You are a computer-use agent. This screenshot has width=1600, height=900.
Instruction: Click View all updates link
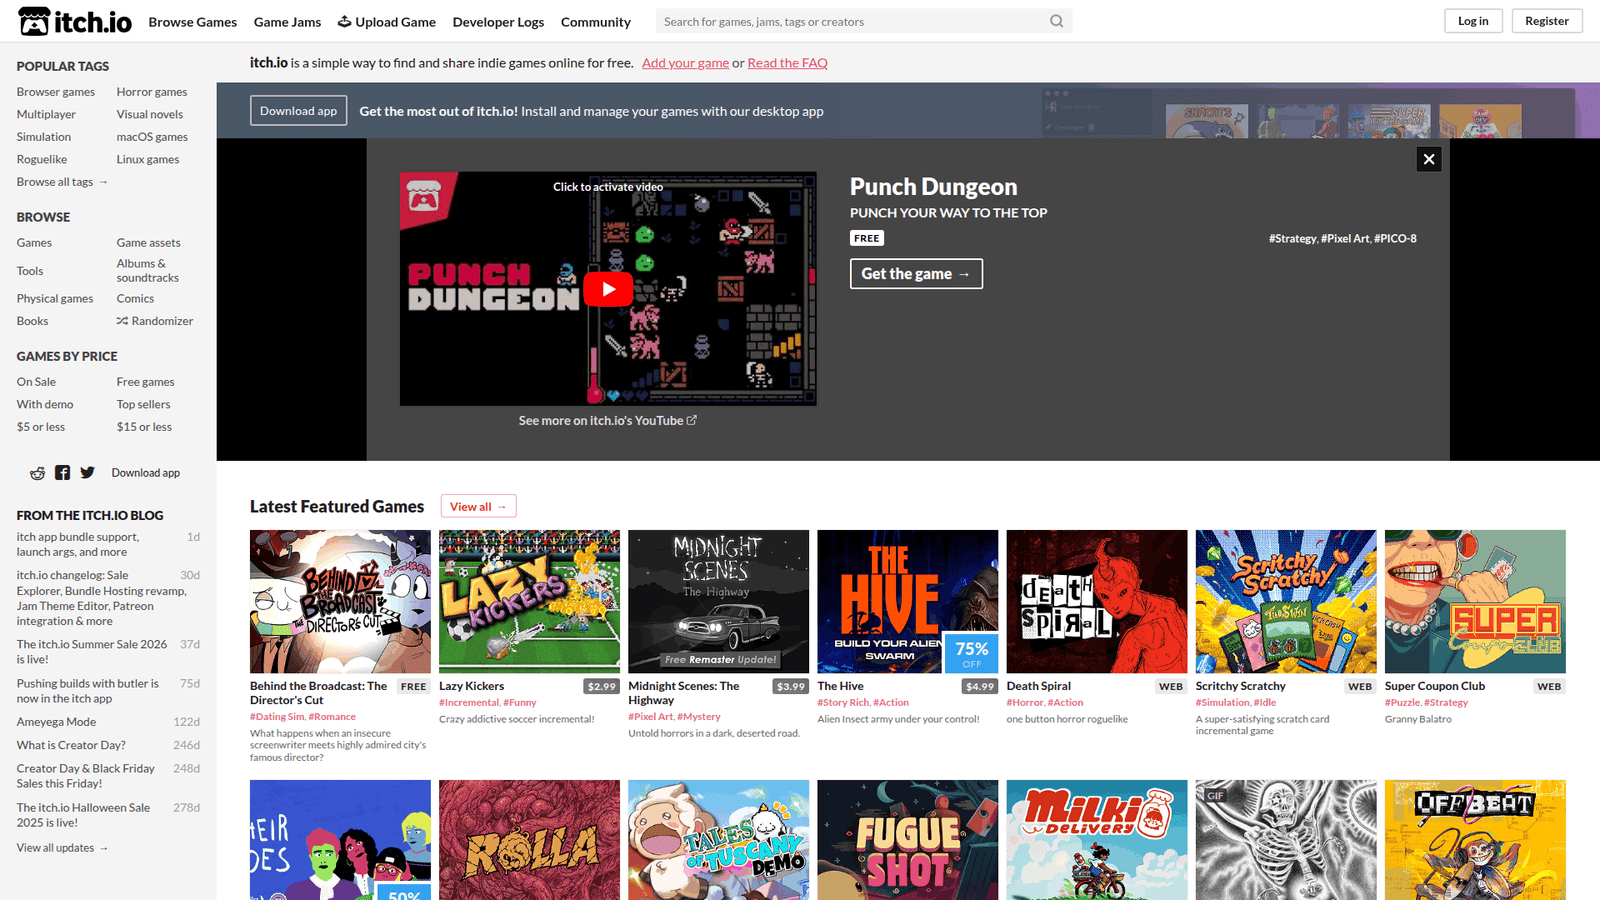[62, 848]
